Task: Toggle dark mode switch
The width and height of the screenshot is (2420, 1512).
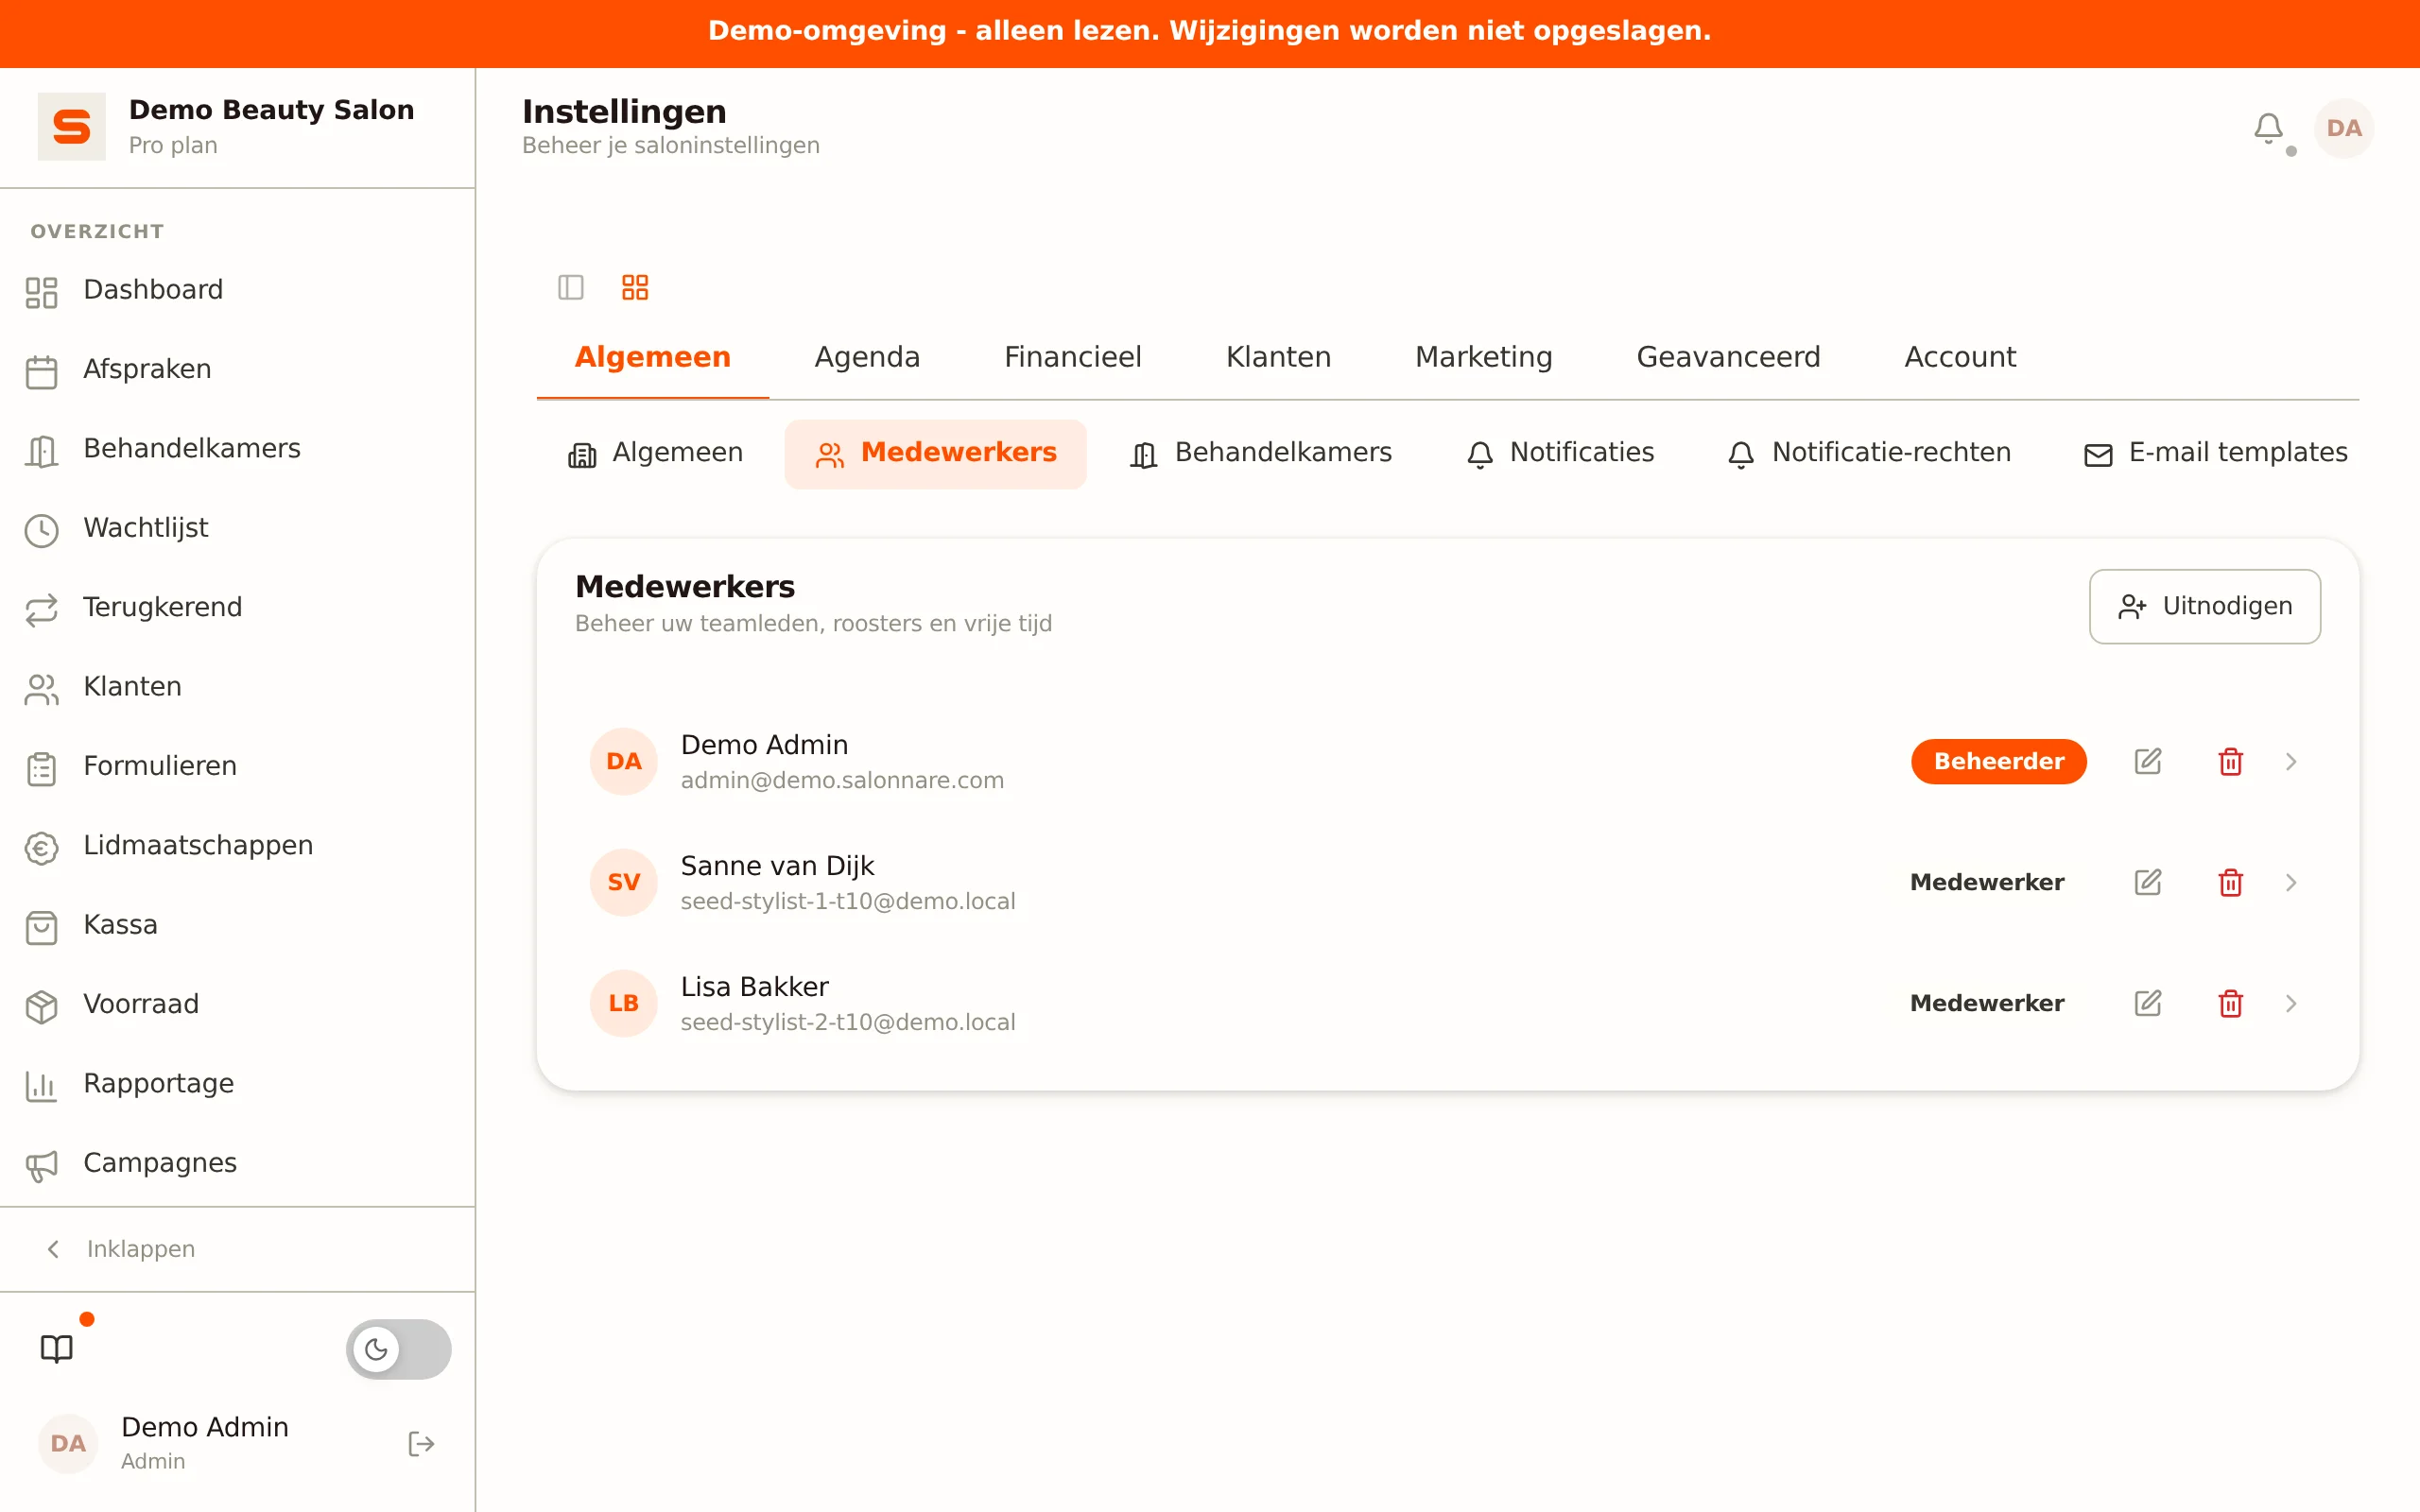Action: point(399,1350)
